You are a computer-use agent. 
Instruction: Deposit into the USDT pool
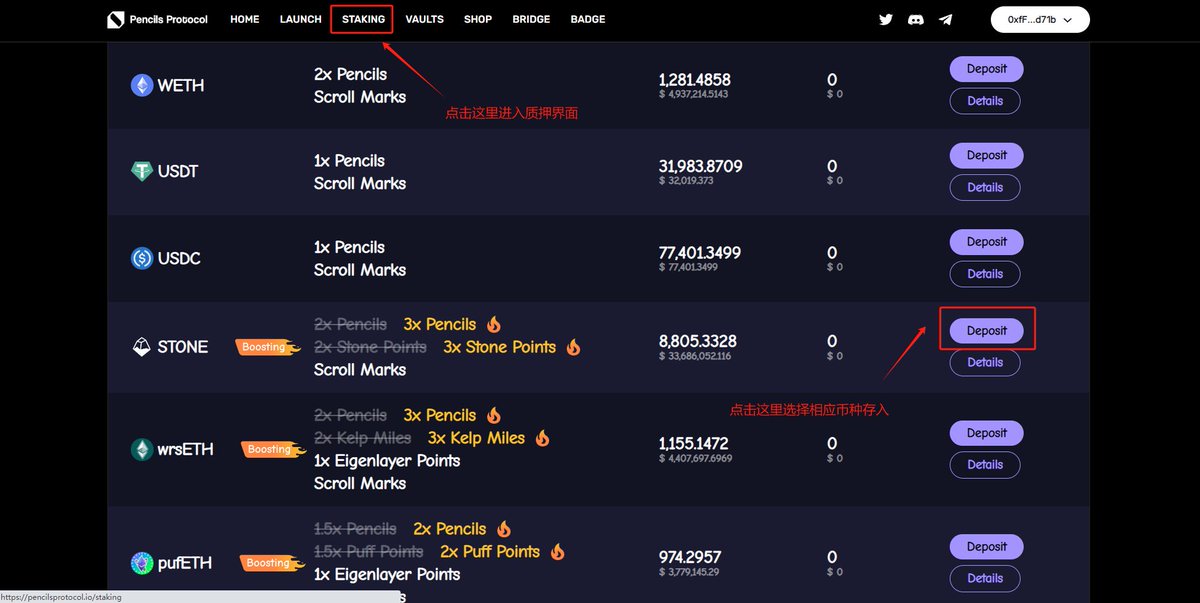[x=986, y=155]
